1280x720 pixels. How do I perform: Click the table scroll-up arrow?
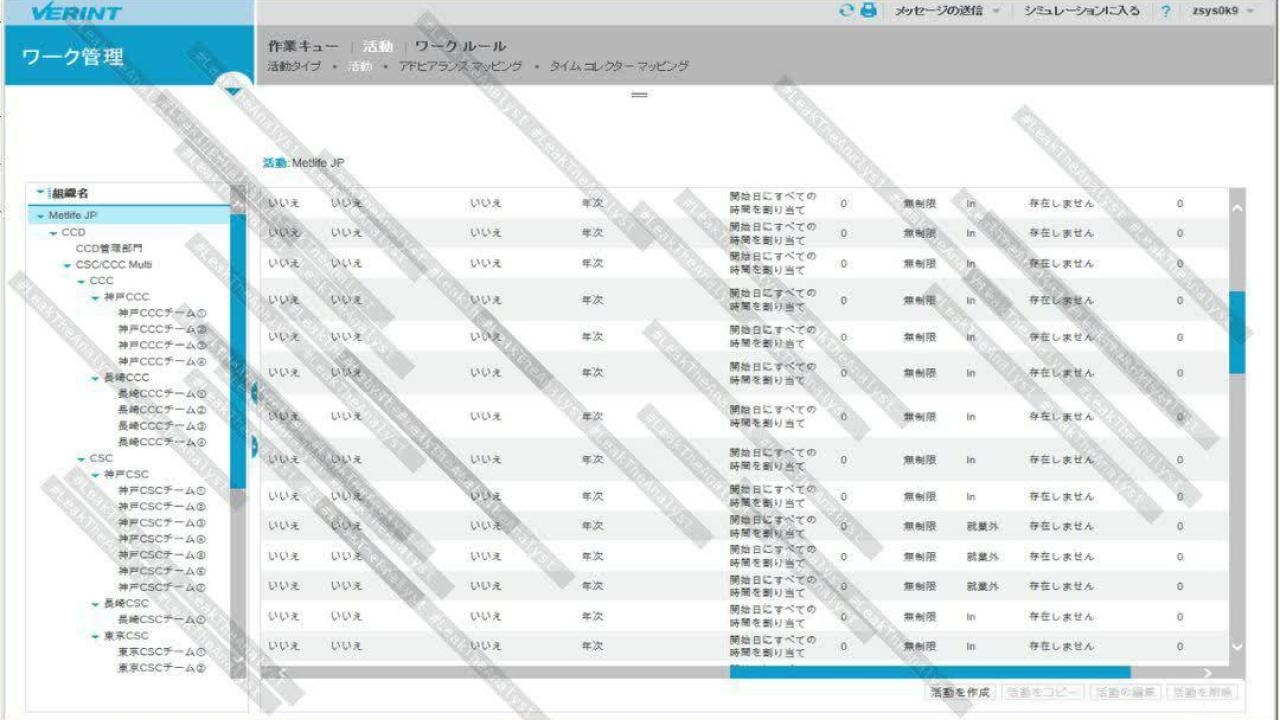(x=1237, y=208)
